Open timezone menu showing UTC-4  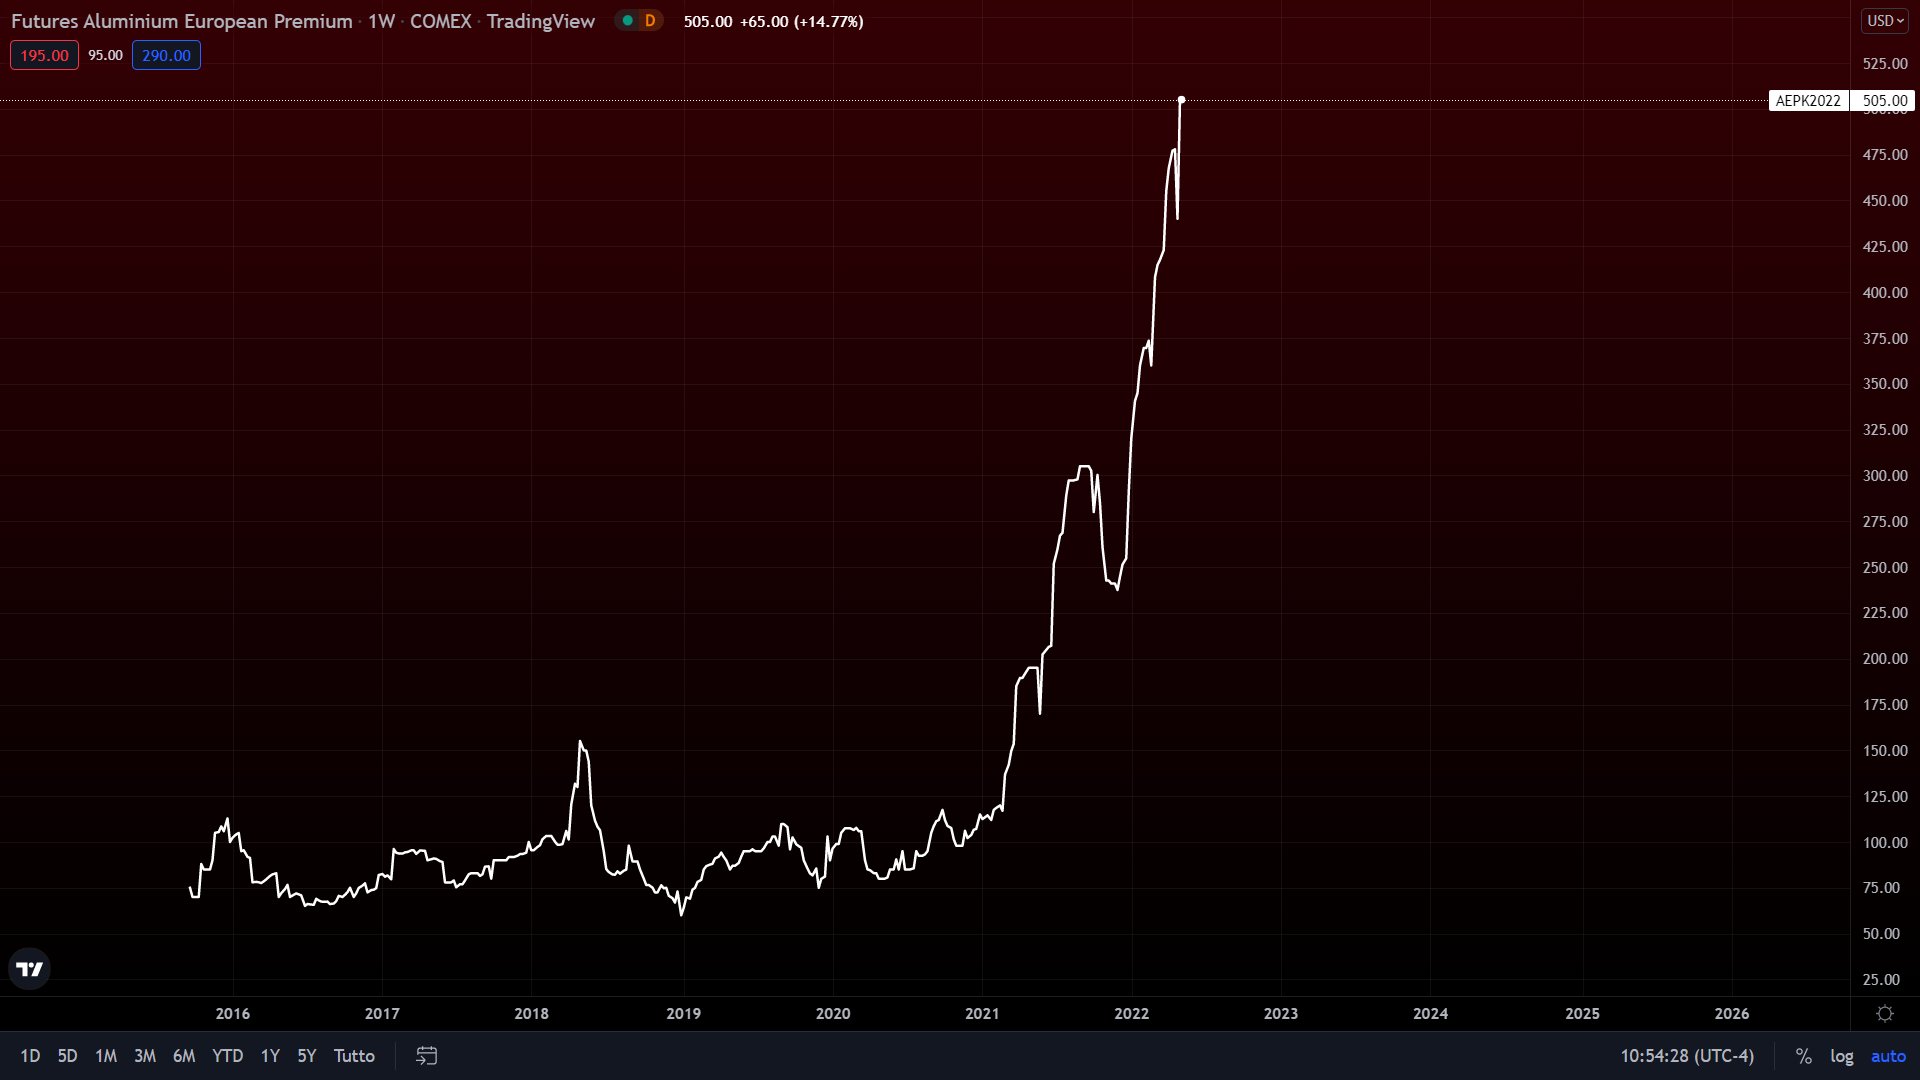pyautogui.click(x=1687, y=1056)
